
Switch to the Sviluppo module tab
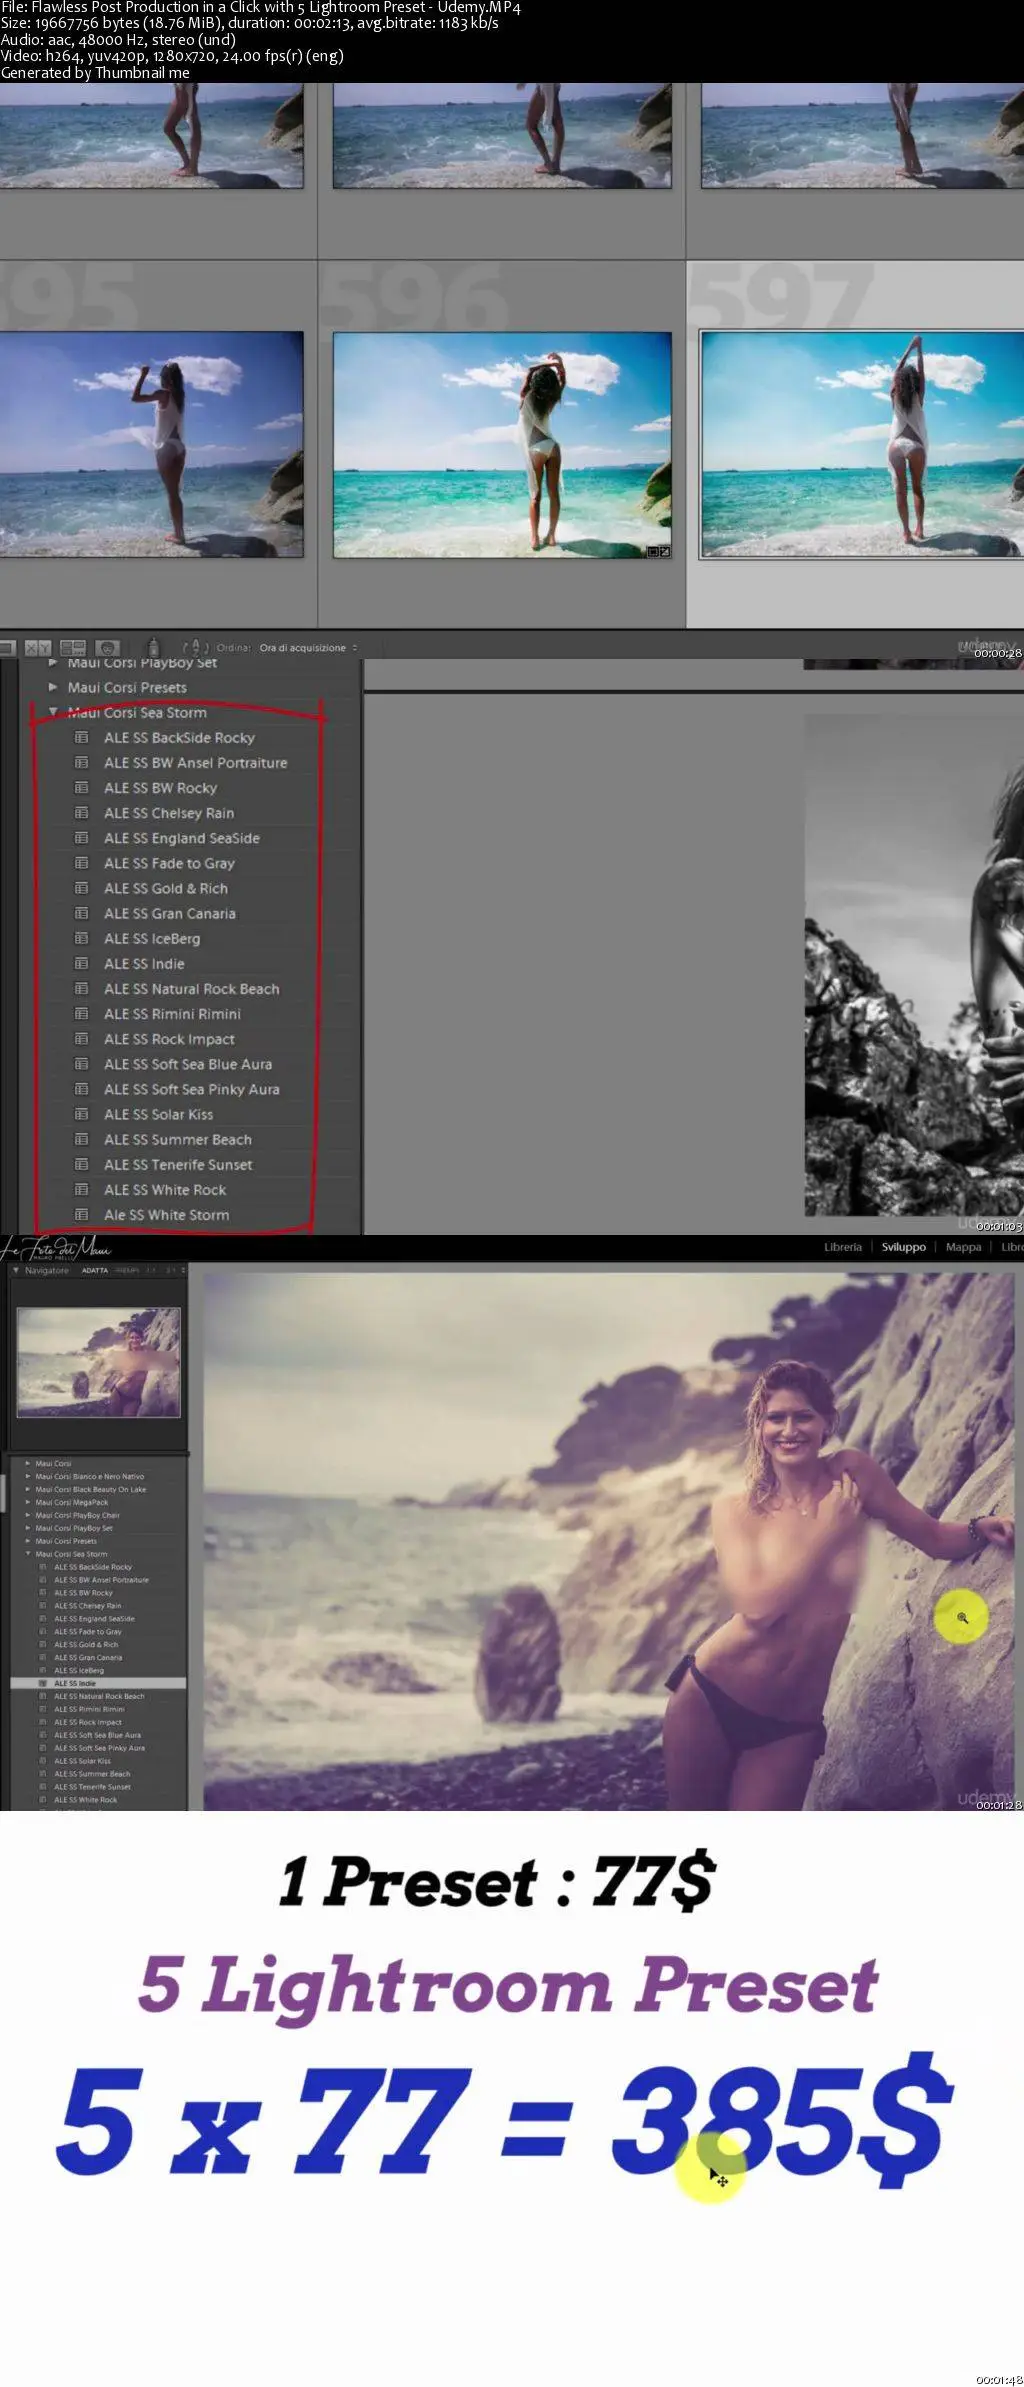click(904, 1247)
